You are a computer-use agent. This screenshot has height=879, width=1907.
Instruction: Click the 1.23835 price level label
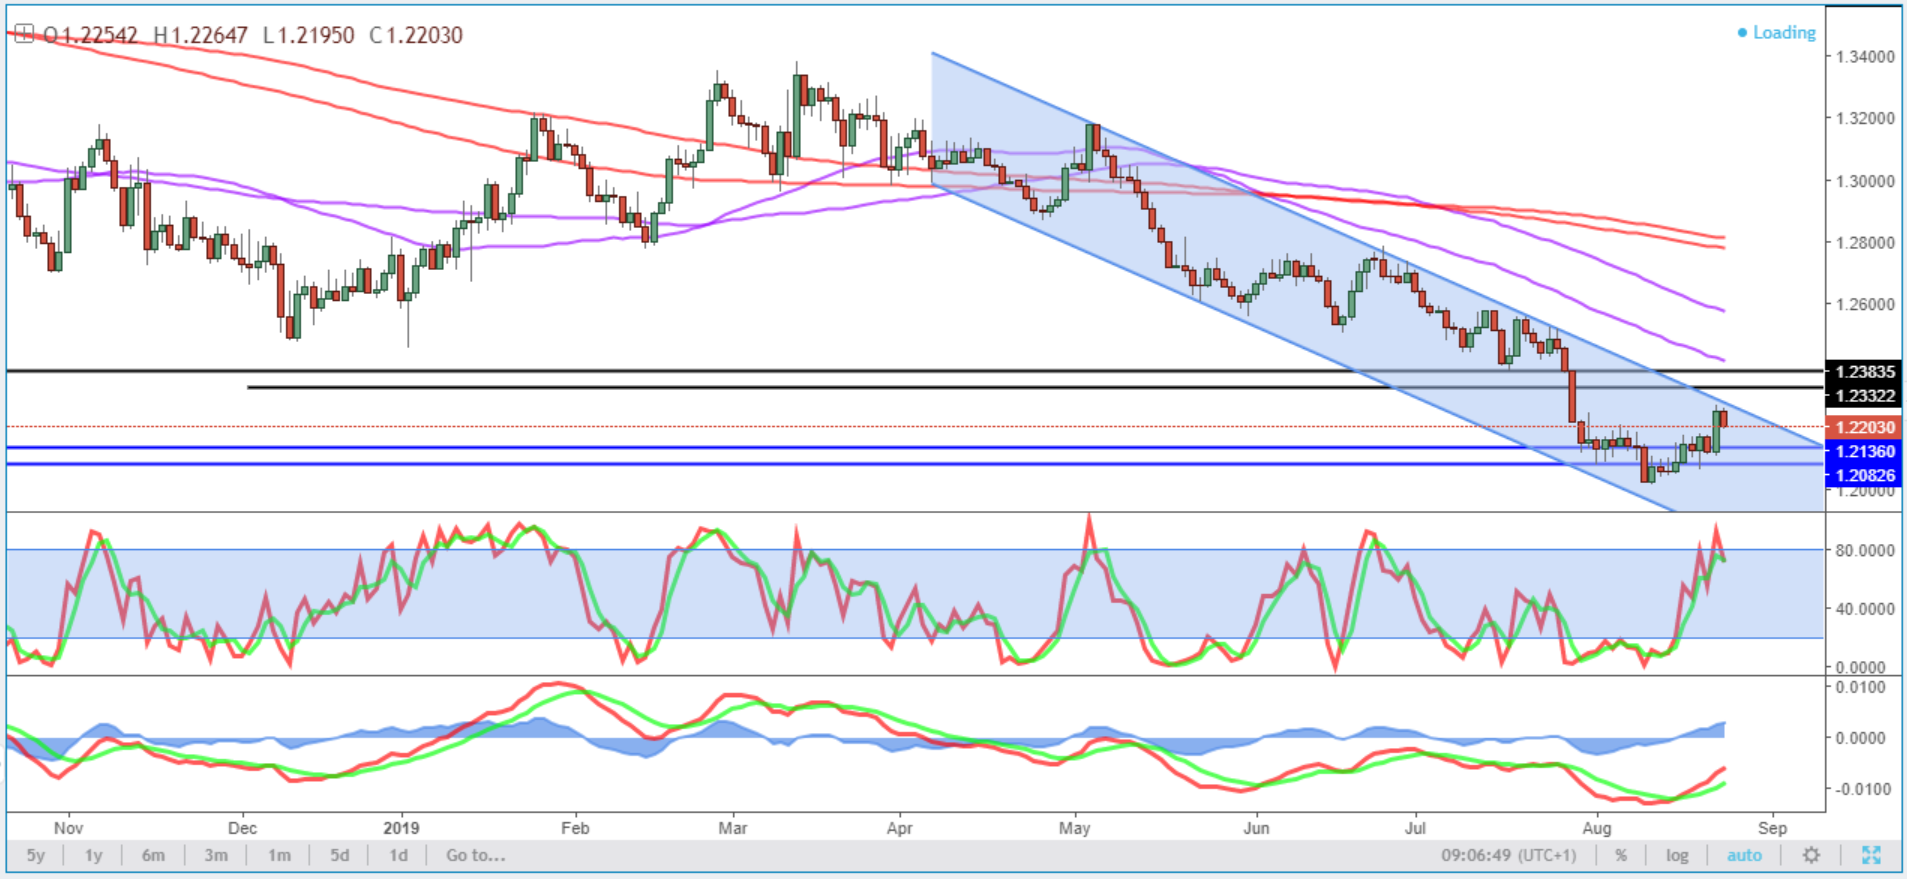click(x=1863, y=371)
